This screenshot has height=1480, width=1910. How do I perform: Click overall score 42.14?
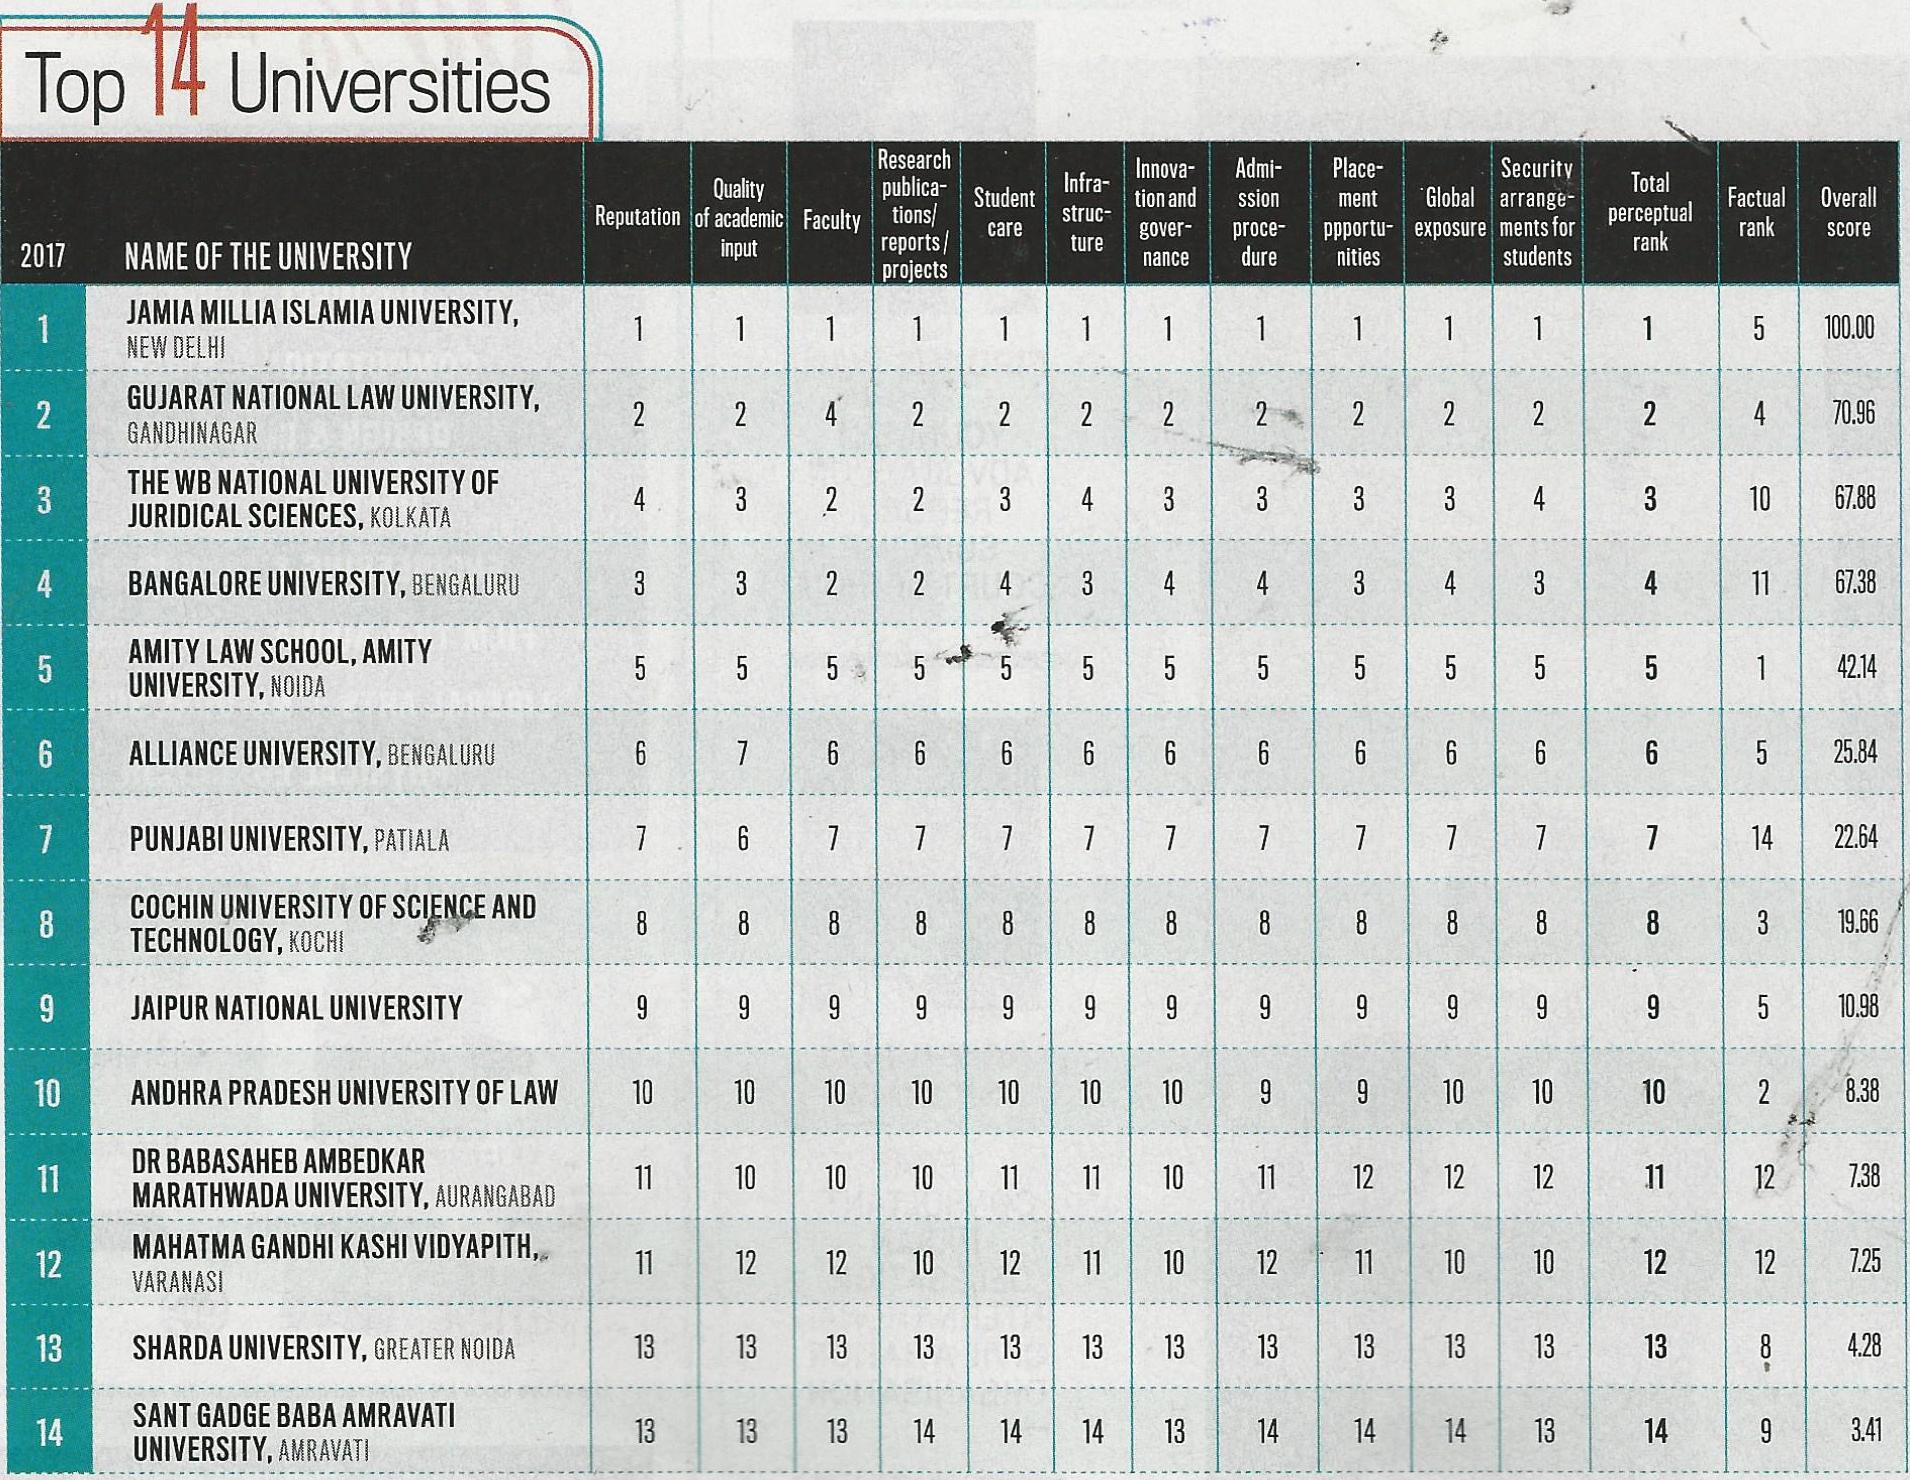pyautogui.click(x=1856, y=667)
